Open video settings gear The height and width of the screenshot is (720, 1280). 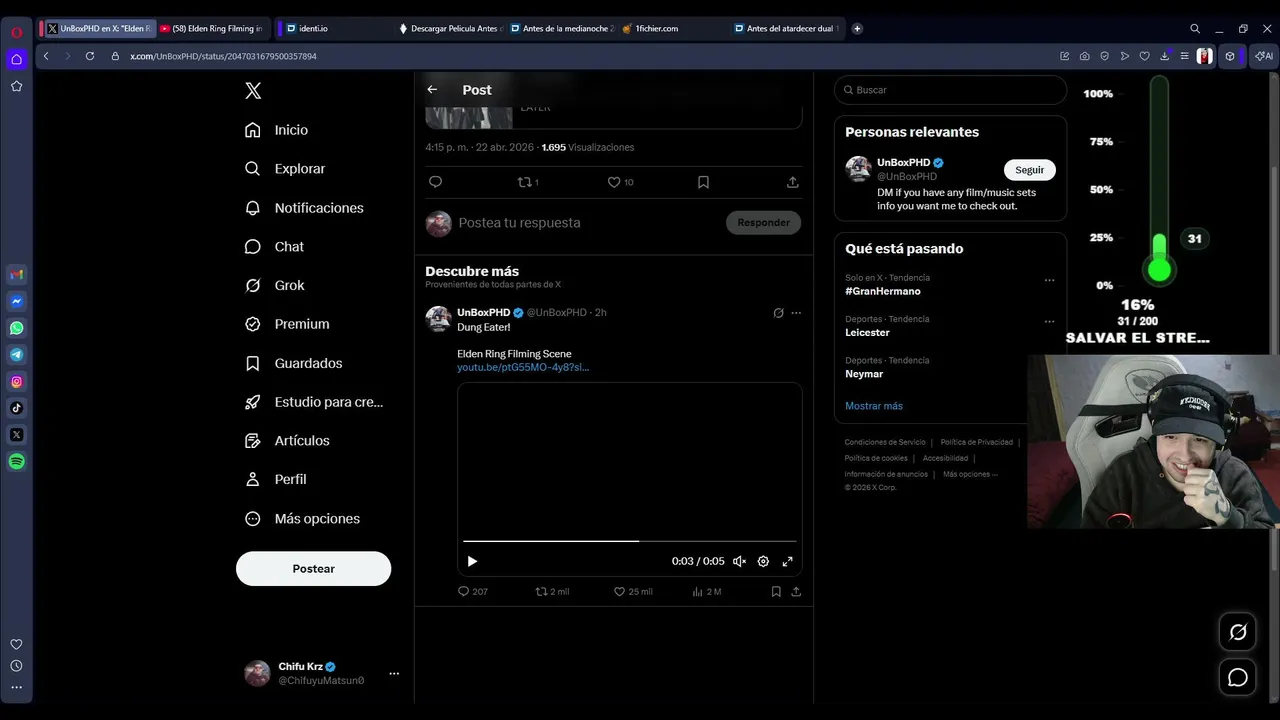(x=763, y=561)
